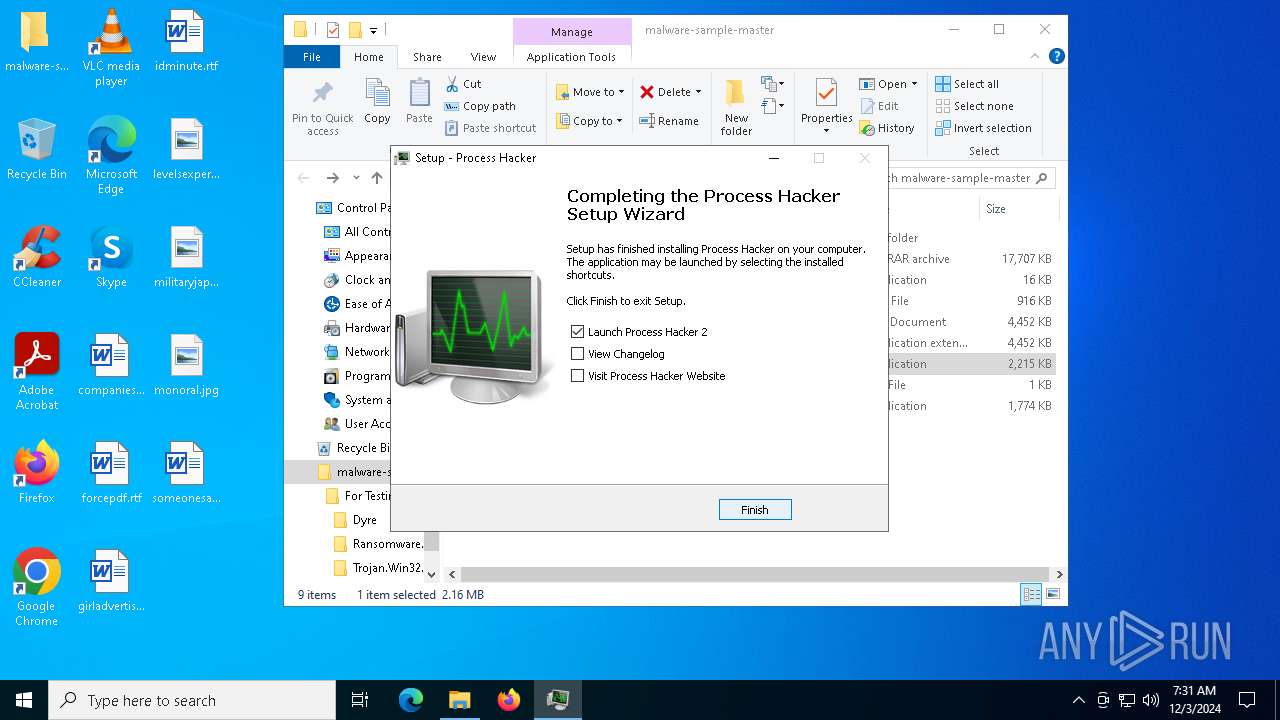This screenshot has width=1280, height=720.
Task: Click Cut scissors in Explorer ribbon
Action: click(463, 84)
